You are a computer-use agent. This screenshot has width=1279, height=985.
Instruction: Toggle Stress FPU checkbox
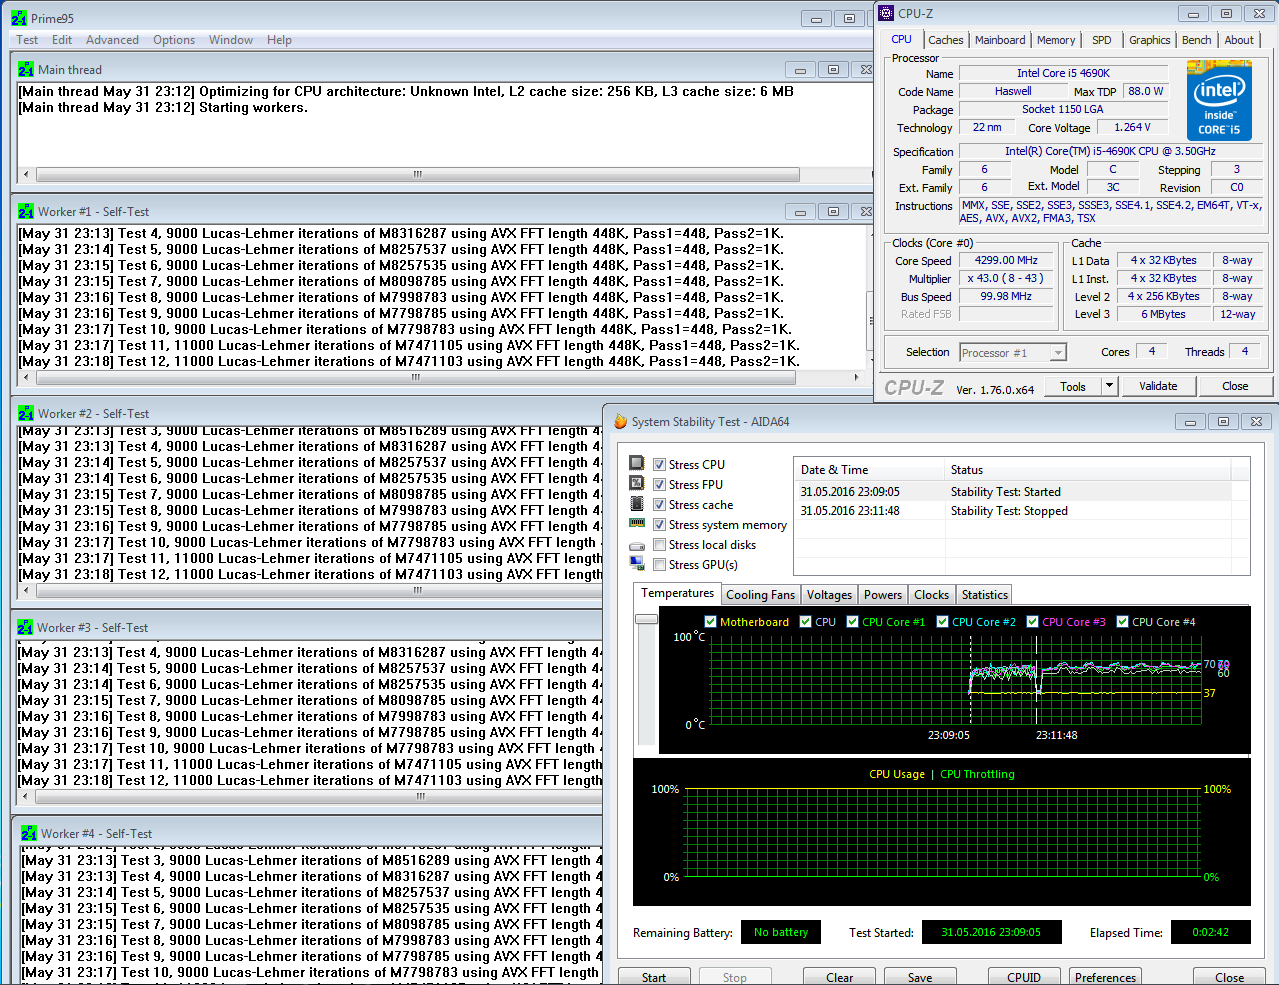point(660,484)
